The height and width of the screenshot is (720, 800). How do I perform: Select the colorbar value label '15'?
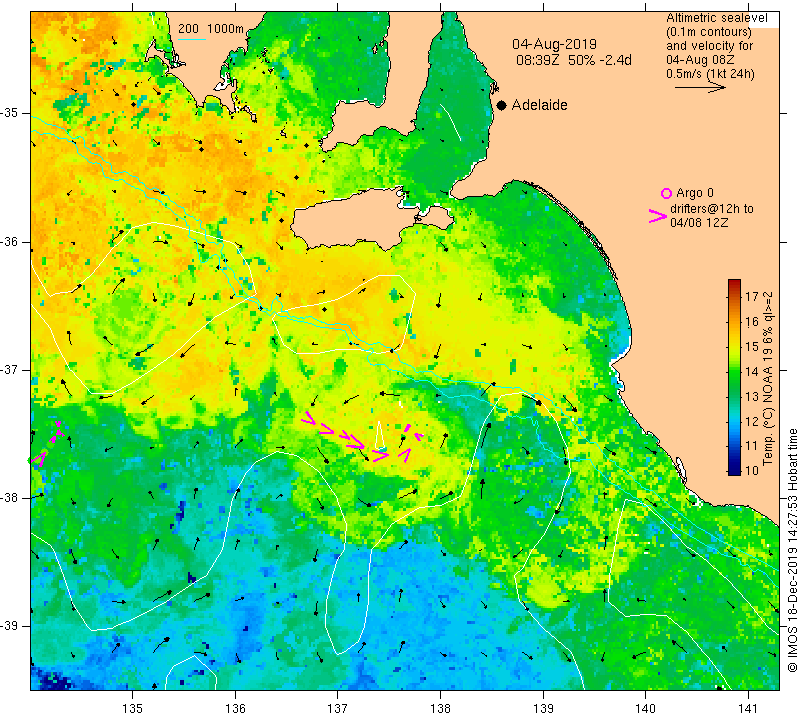[752, 346]
